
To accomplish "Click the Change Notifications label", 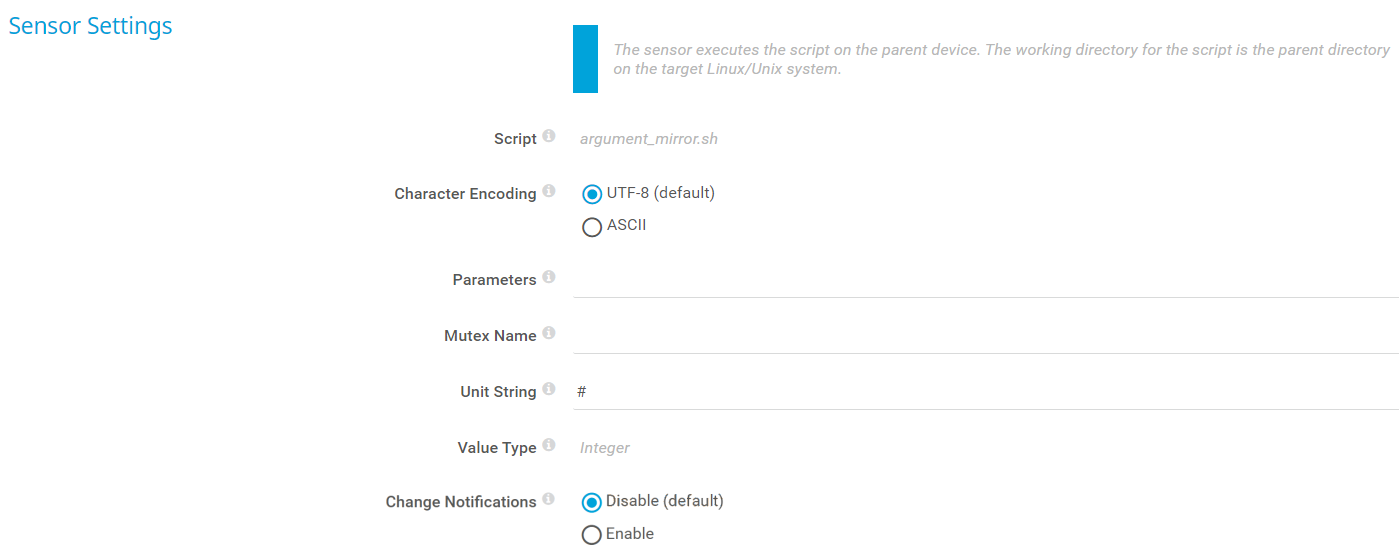I will (x=461, y=502).
